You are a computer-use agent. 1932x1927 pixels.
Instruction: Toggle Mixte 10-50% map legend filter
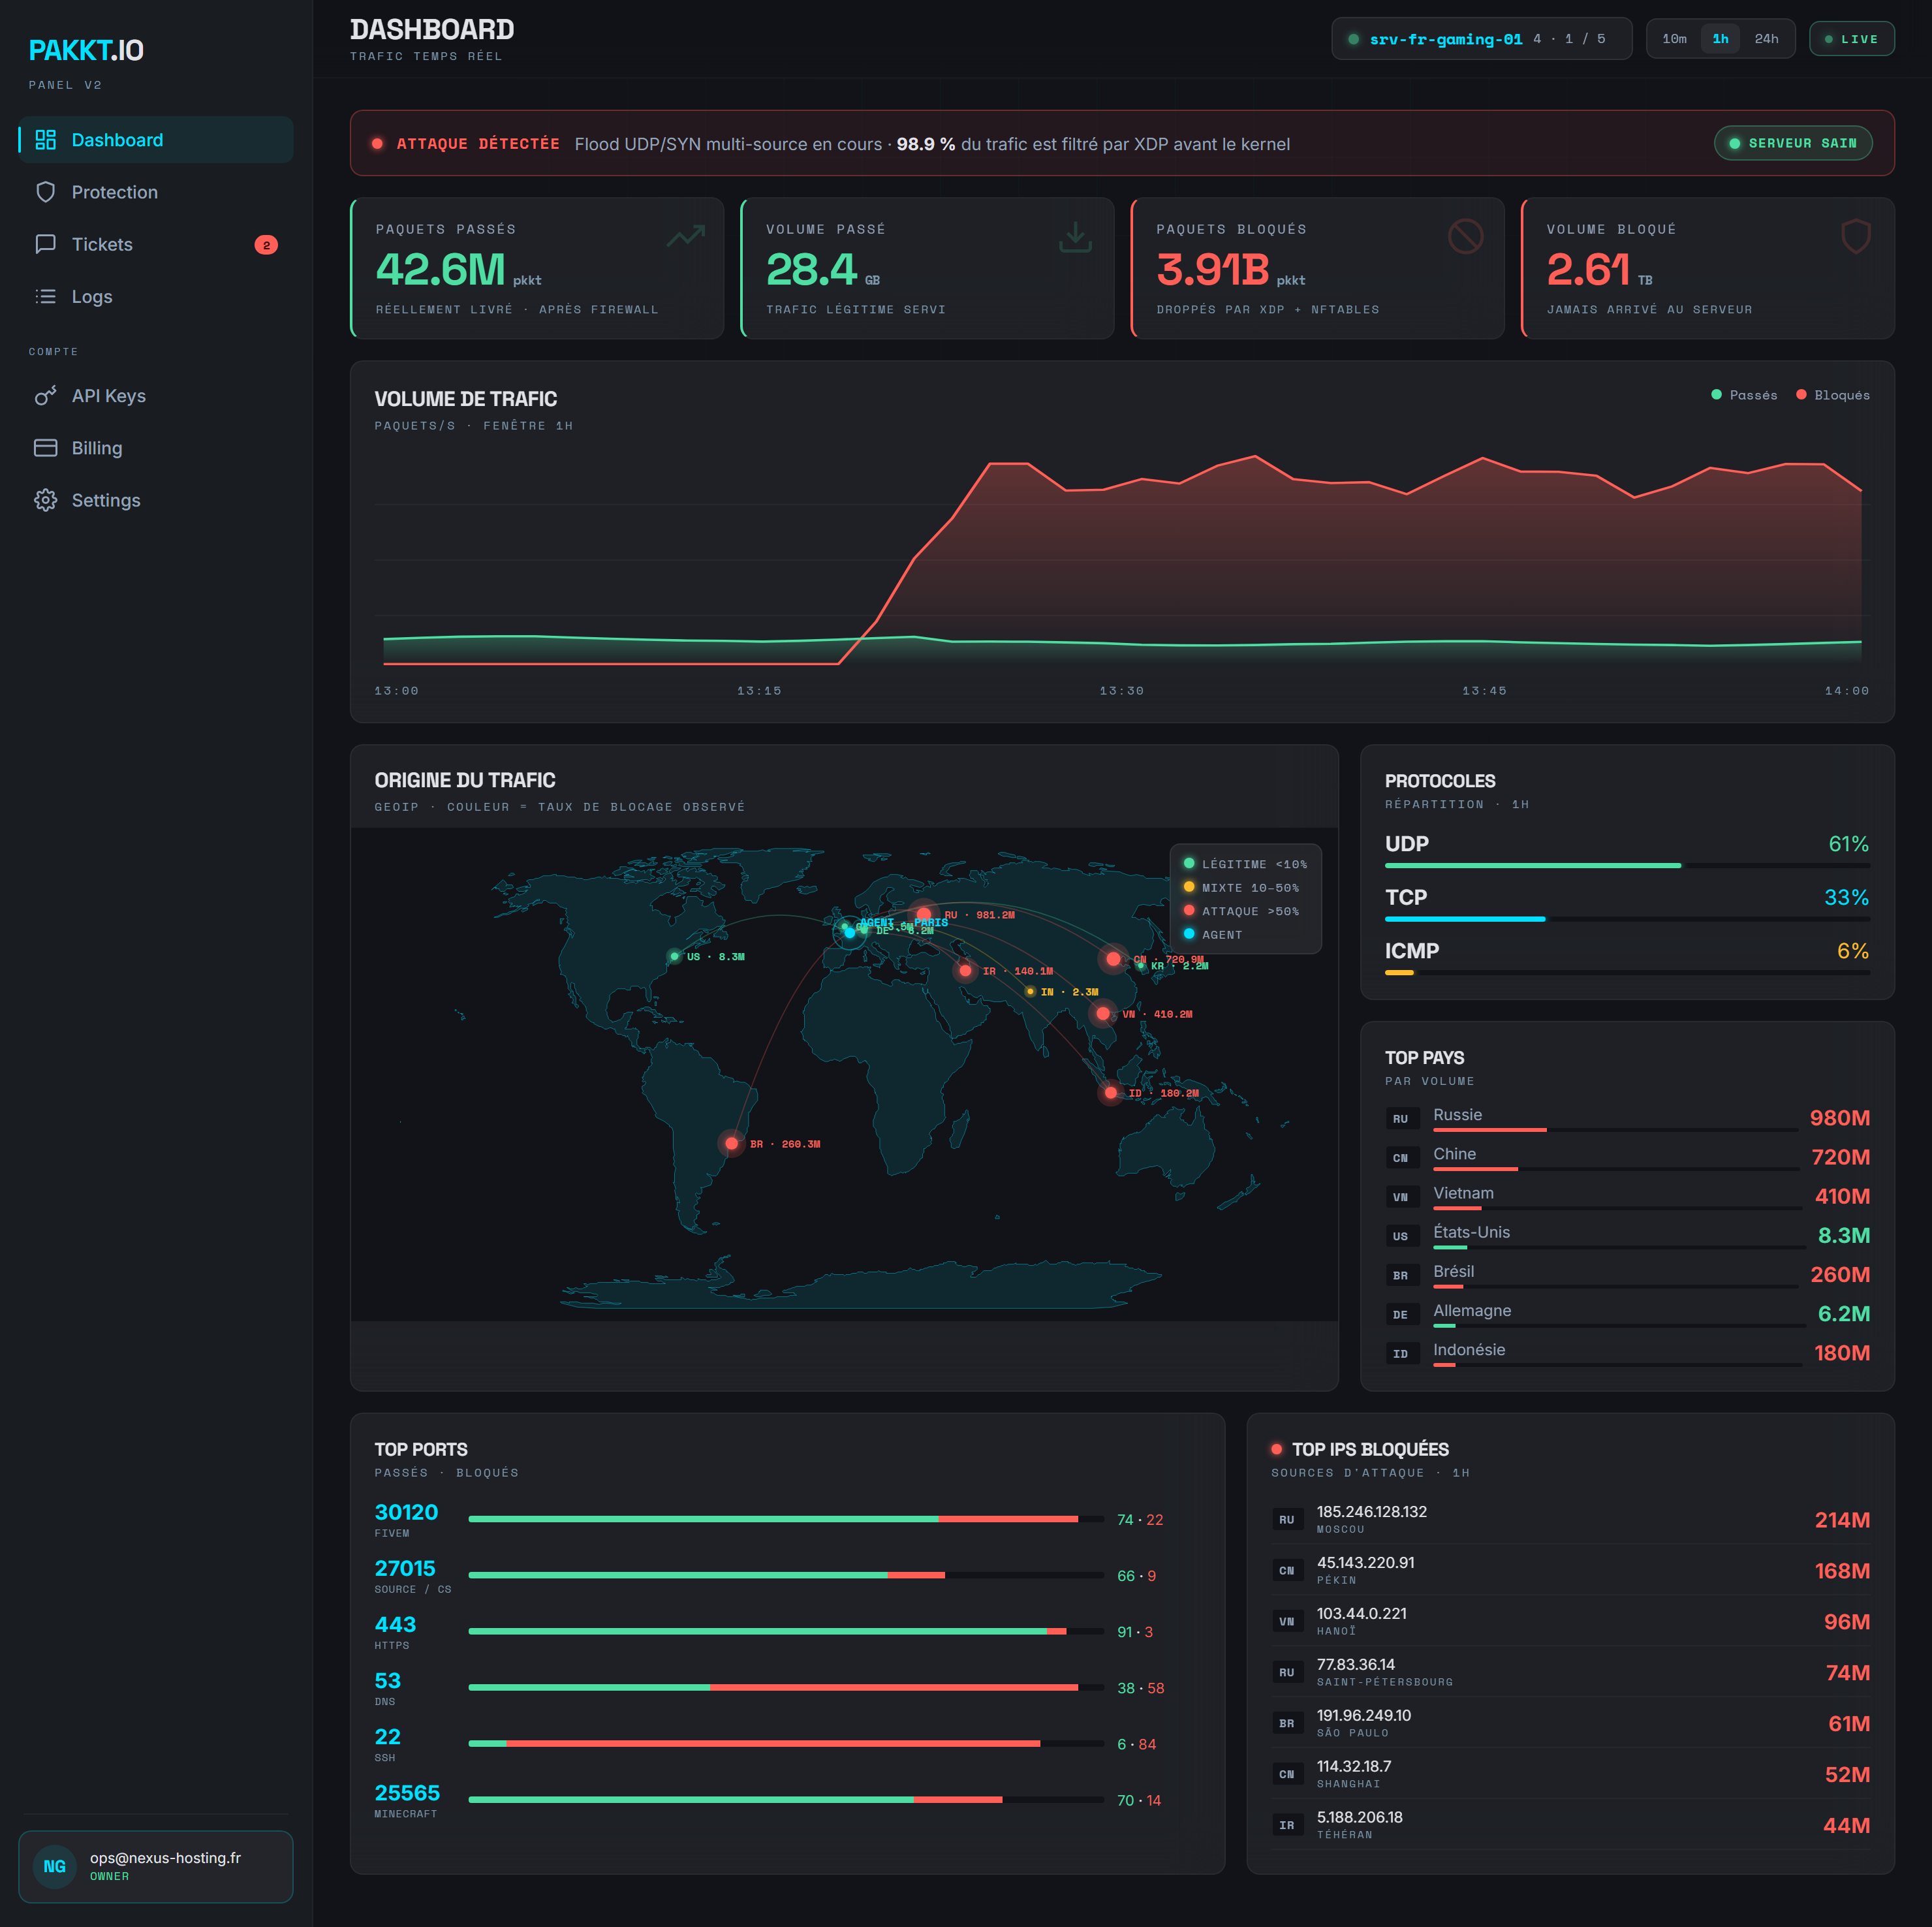click(1241, 888)
